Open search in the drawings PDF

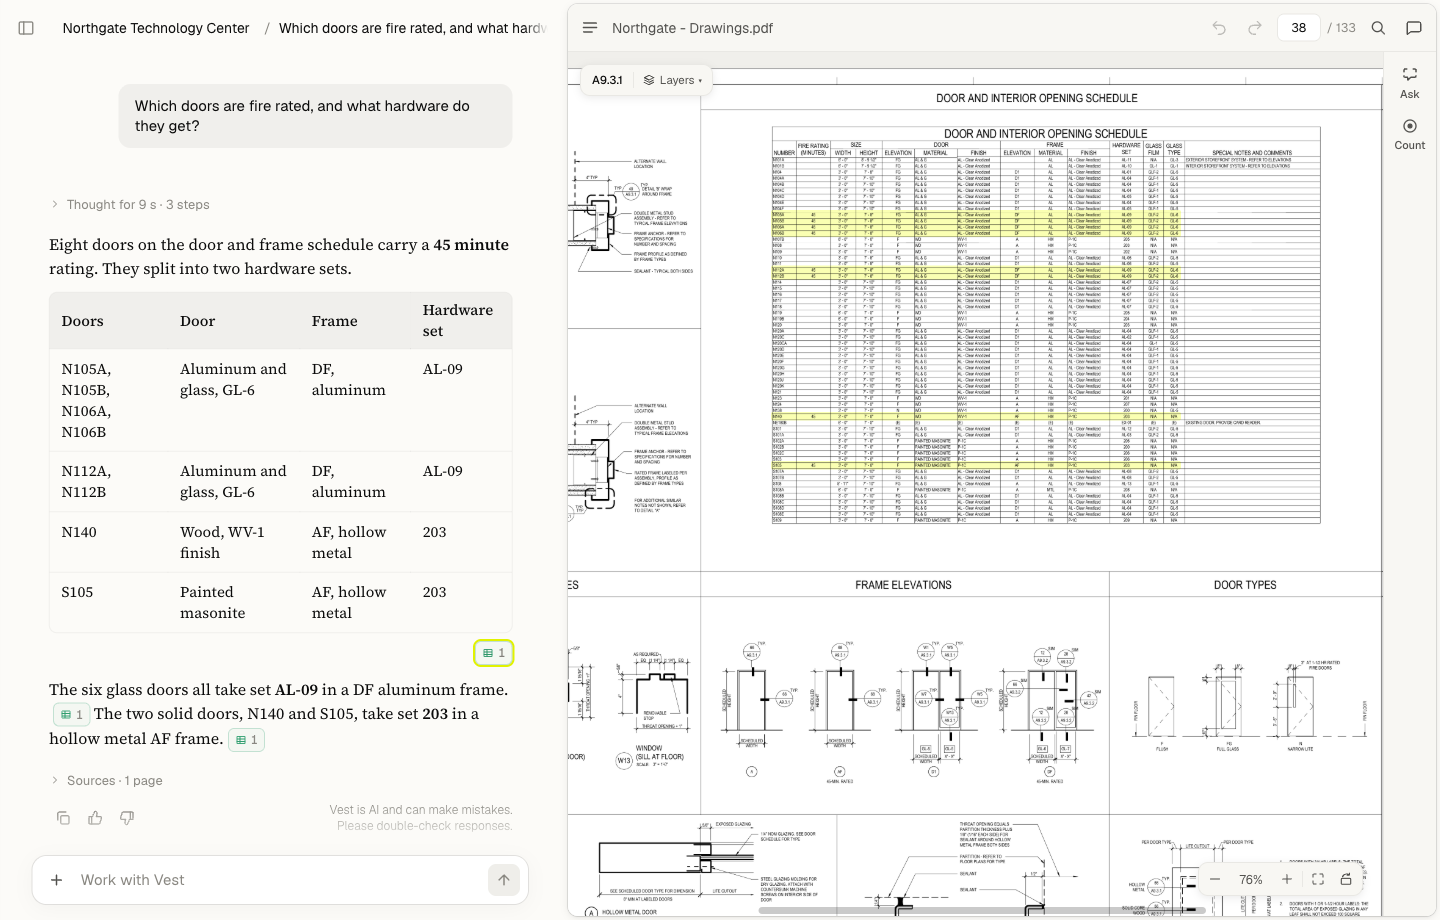click(1378, 28)
